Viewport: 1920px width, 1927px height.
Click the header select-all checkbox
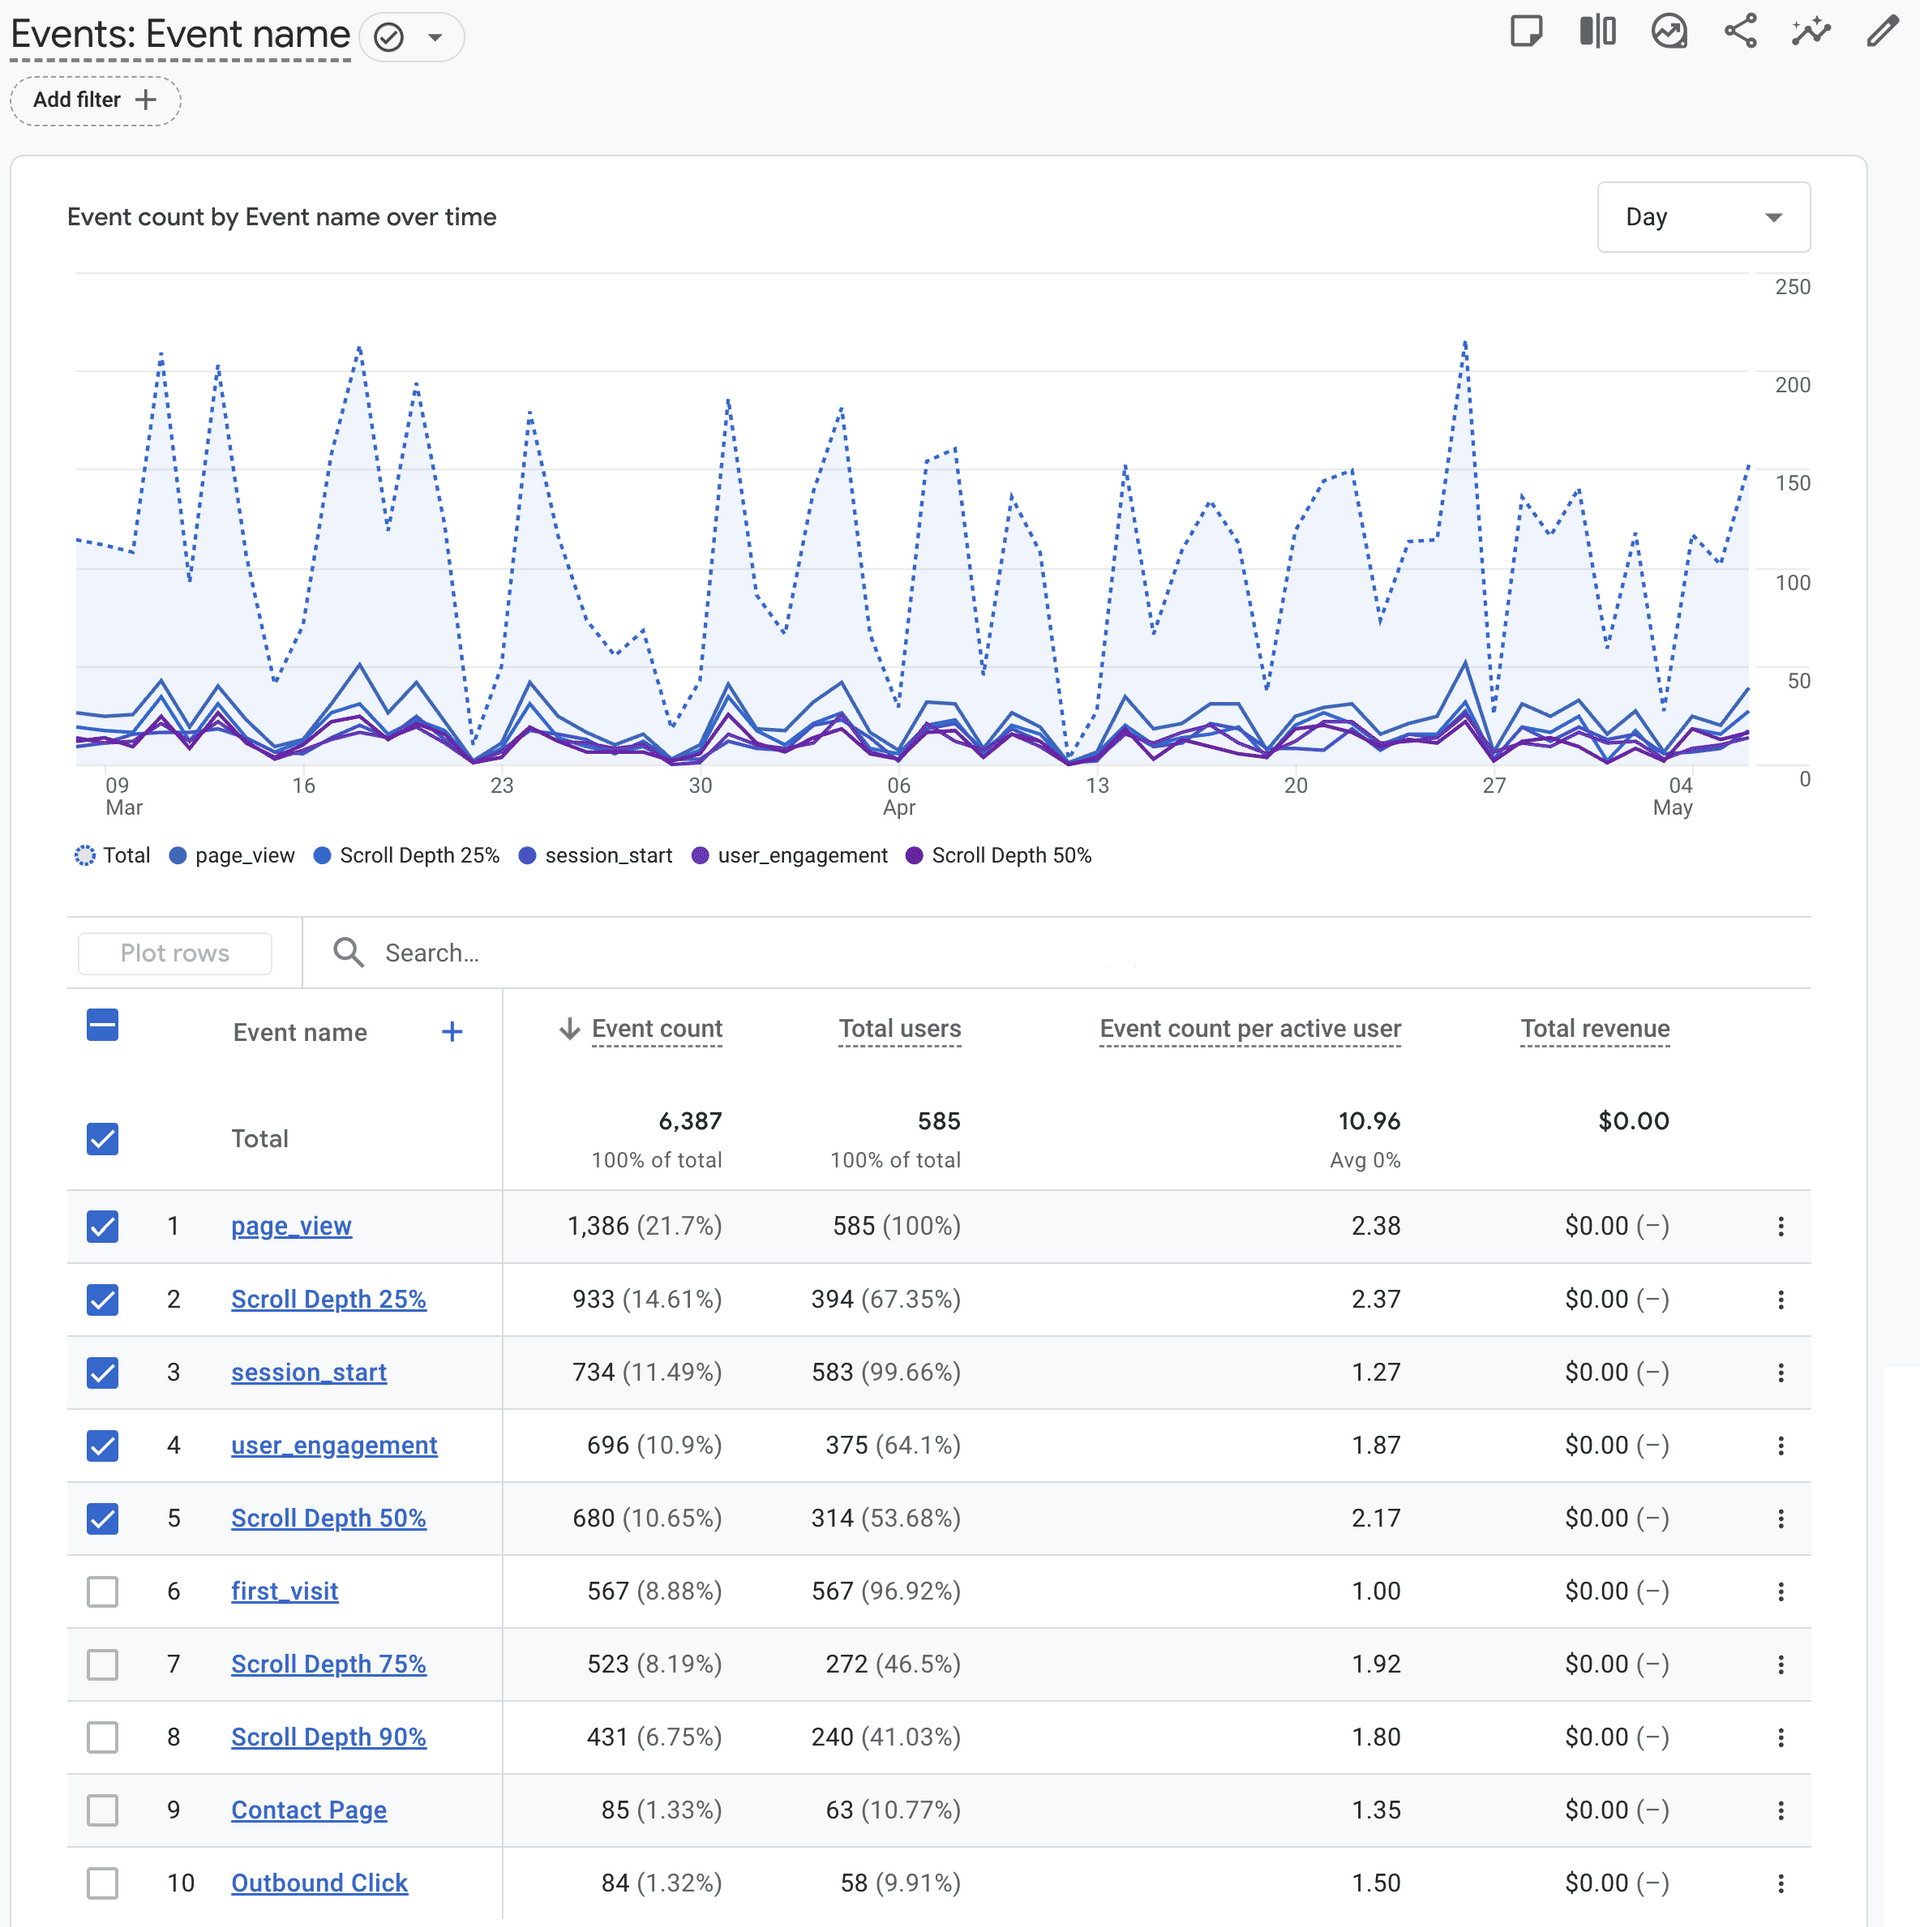click(103, 1025)
